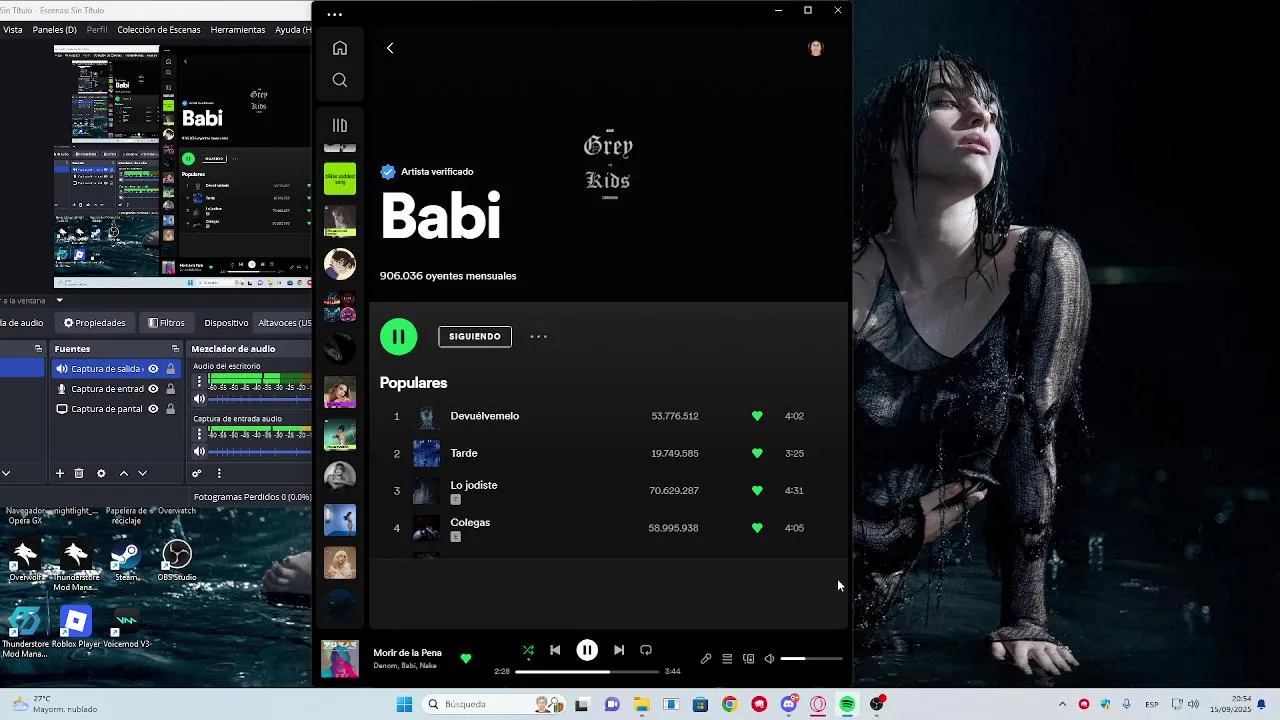Image resolution: width=1280 pixels, height=720 pixels.
Task: Adjust the Spotify volume slider
Action: click(x=810, y=658)
